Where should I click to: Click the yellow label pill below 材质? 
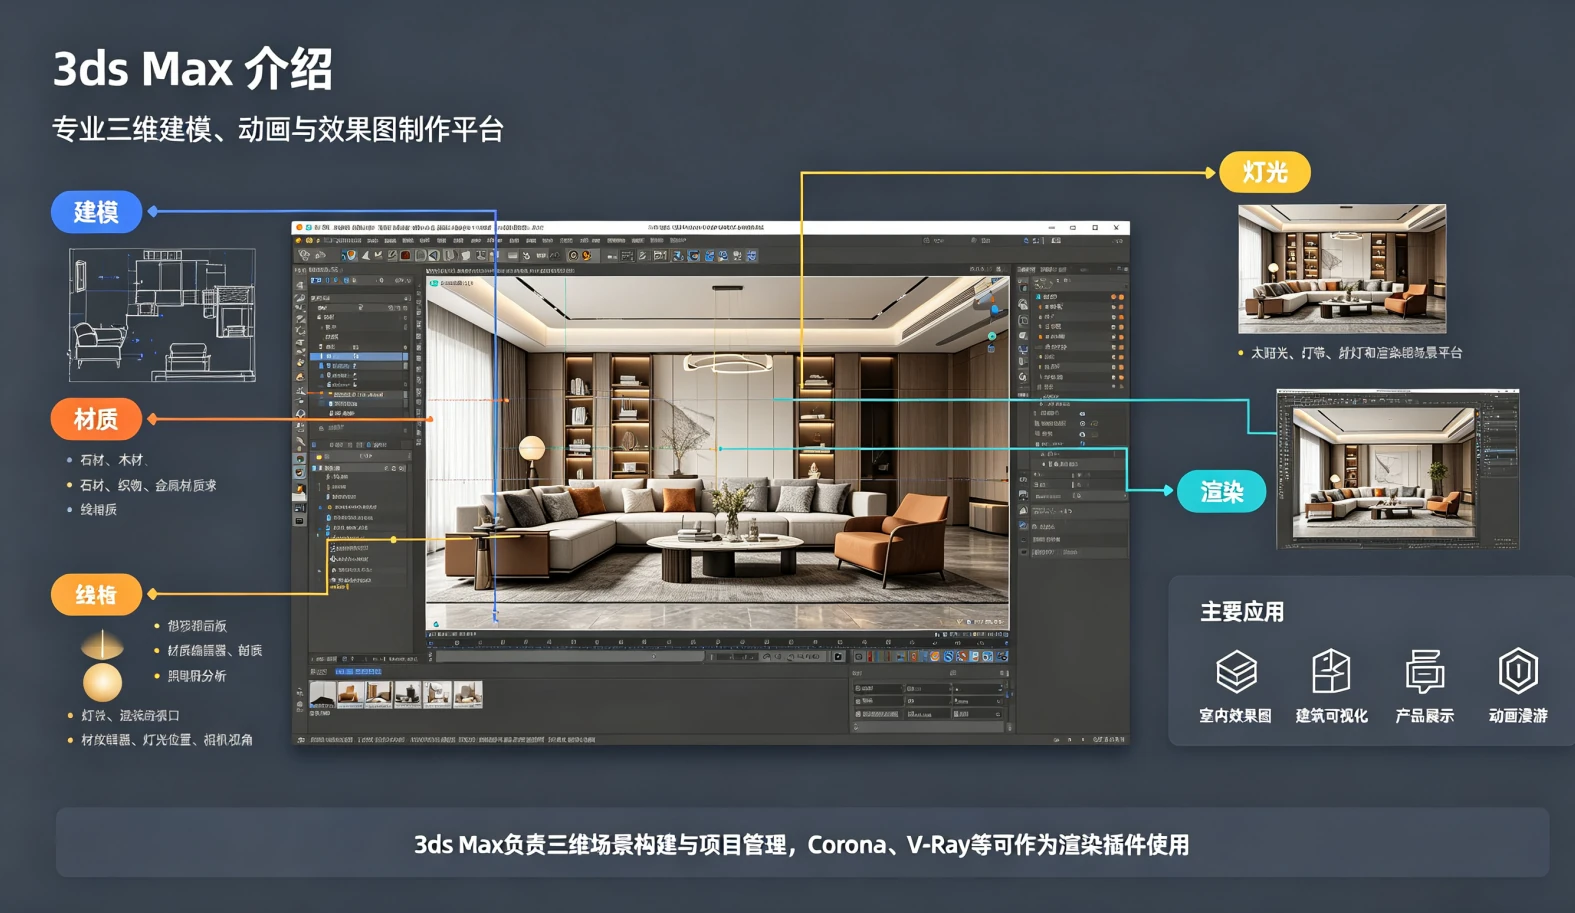pos(96,595)
